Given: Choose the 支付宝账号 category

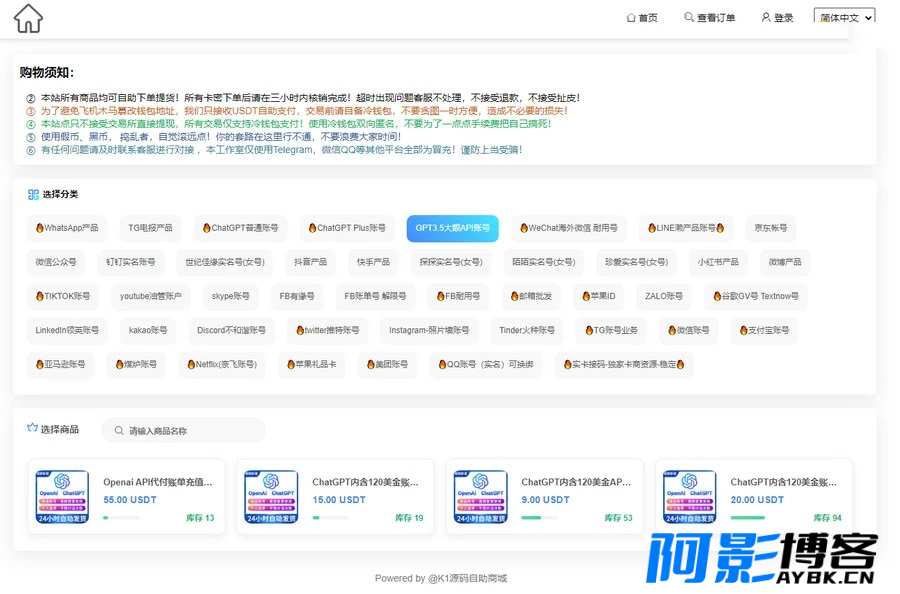Looking at the screenshot, I should click(x=764, y=330).
